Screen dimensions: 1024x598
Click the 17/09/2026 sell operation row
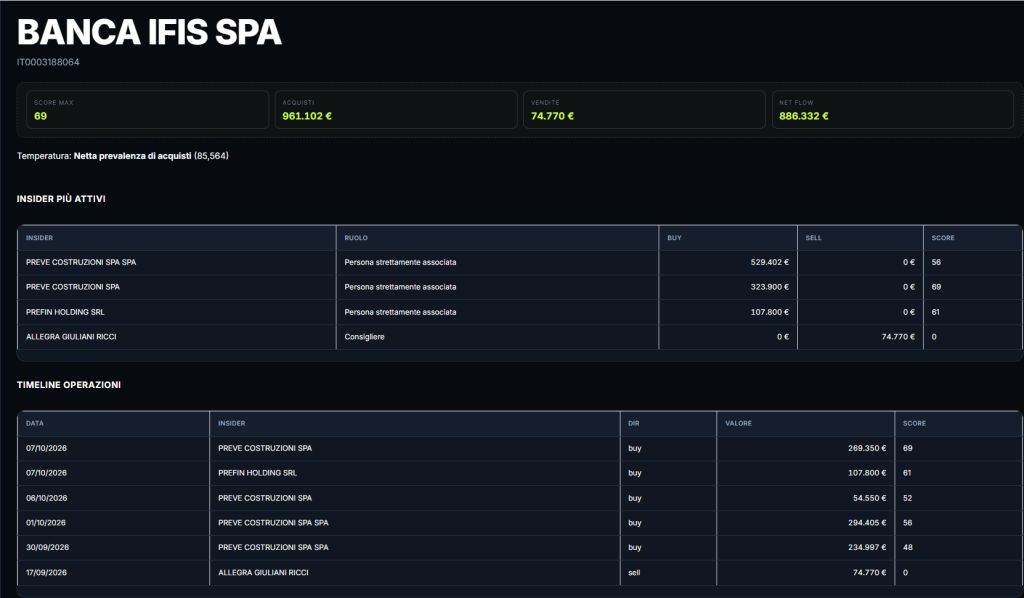coord(520,573)
